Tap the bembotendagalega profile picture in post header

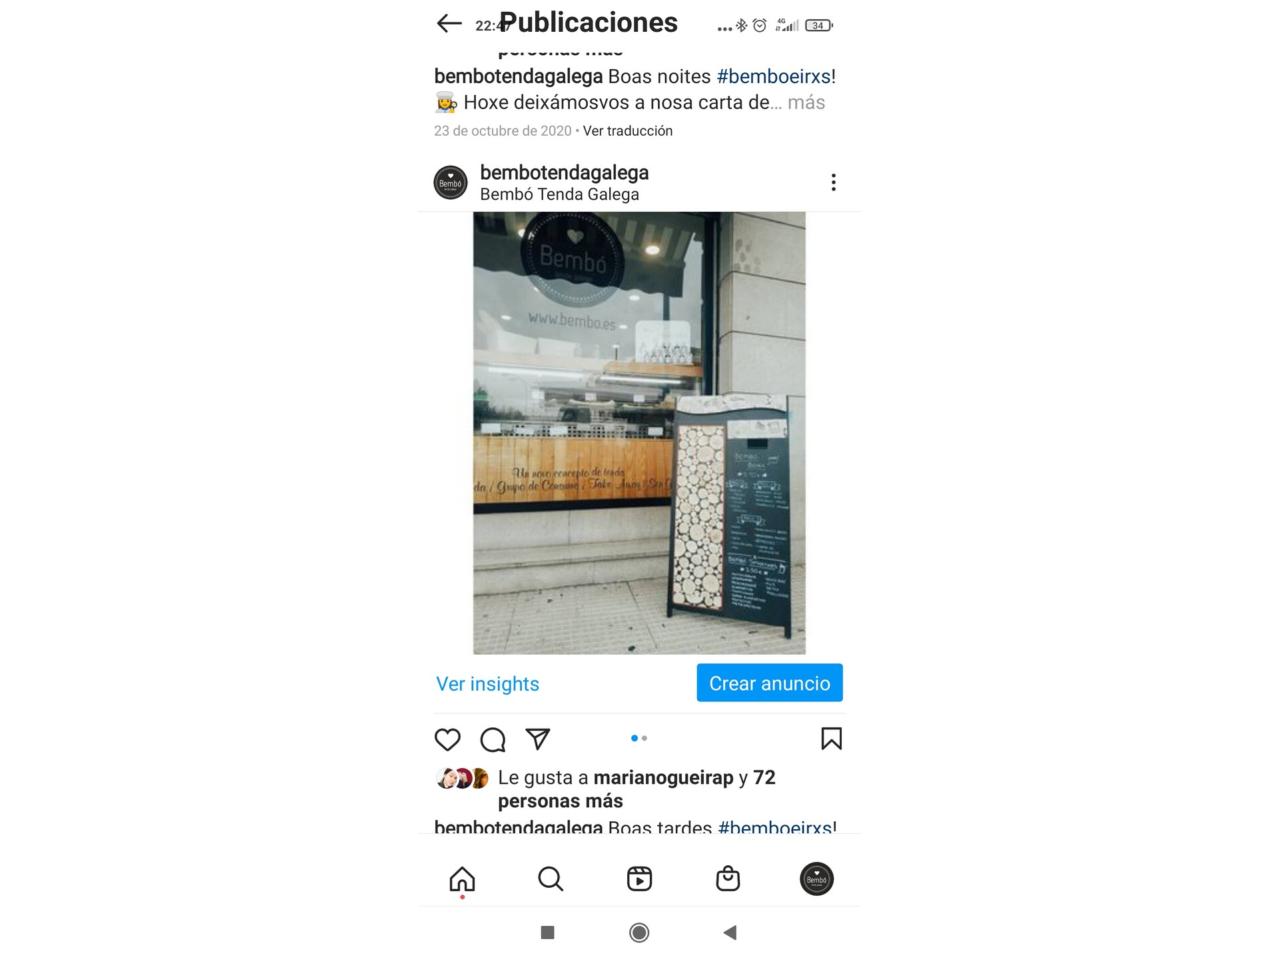451,183
